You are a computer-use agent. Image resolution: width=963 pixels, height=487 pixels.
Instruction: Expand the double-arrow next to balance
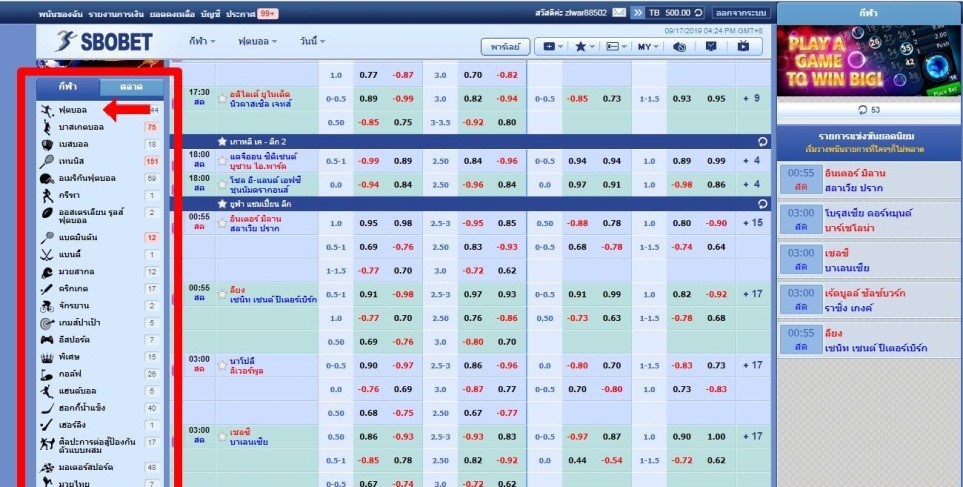coord(637,13)
